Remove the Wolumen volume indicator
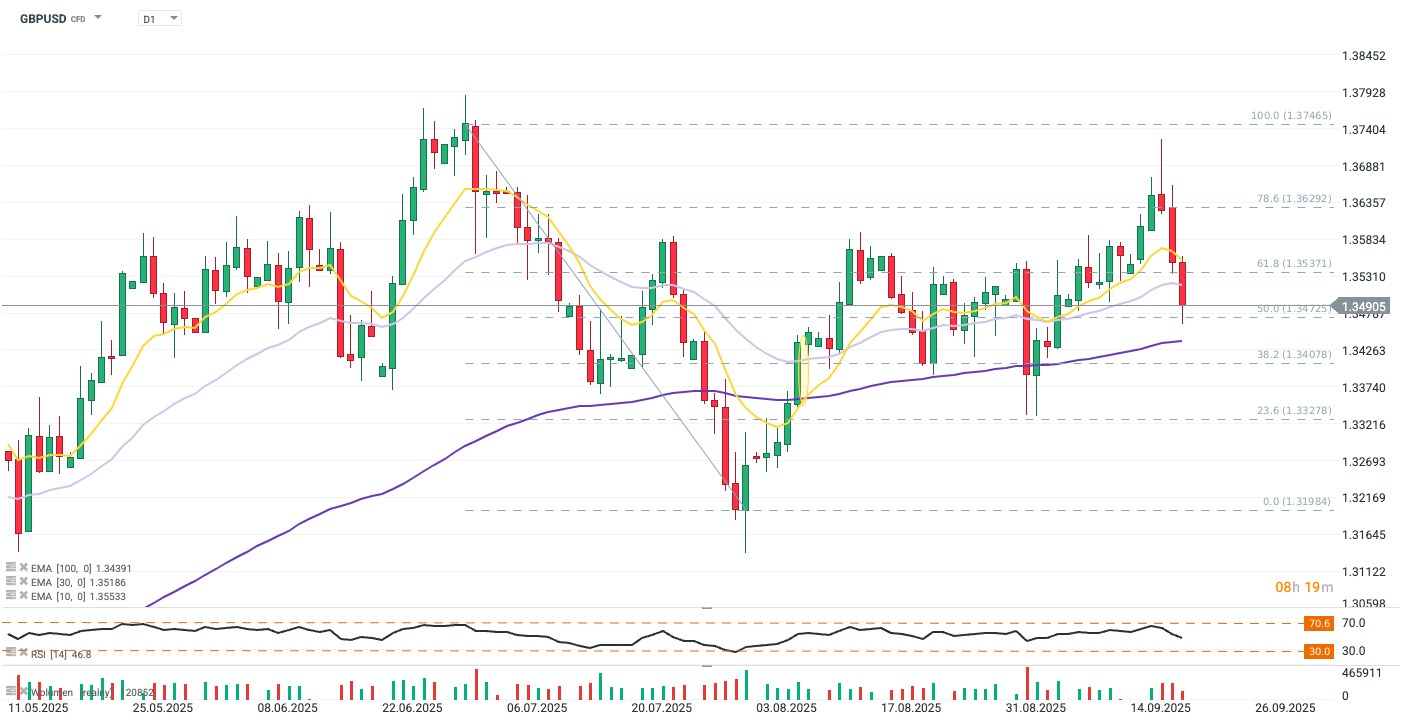Image resolution: width=1402 pixels, height=725 pixels. (x=23, y=691)
